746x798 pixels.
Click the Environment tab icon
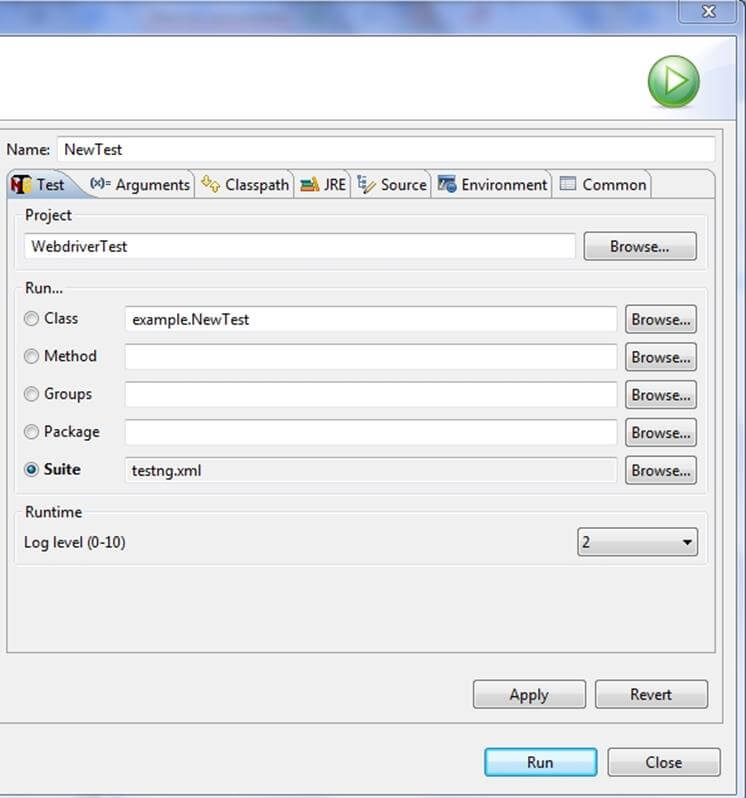pos(447,184)
